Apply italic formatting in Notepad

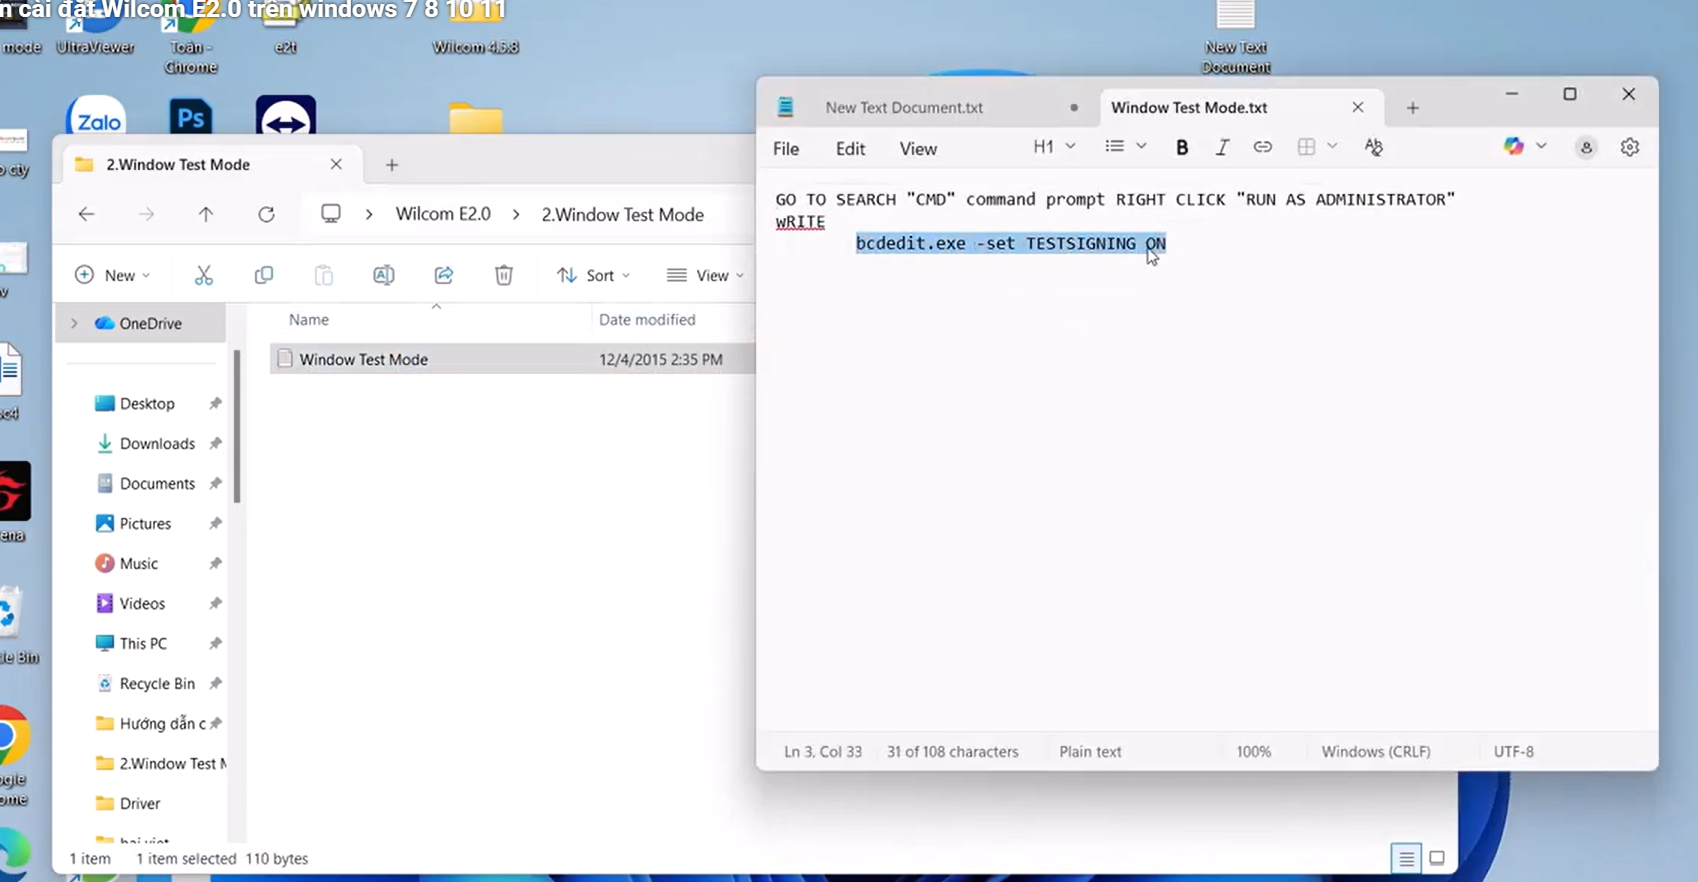tap(1222, 147)
